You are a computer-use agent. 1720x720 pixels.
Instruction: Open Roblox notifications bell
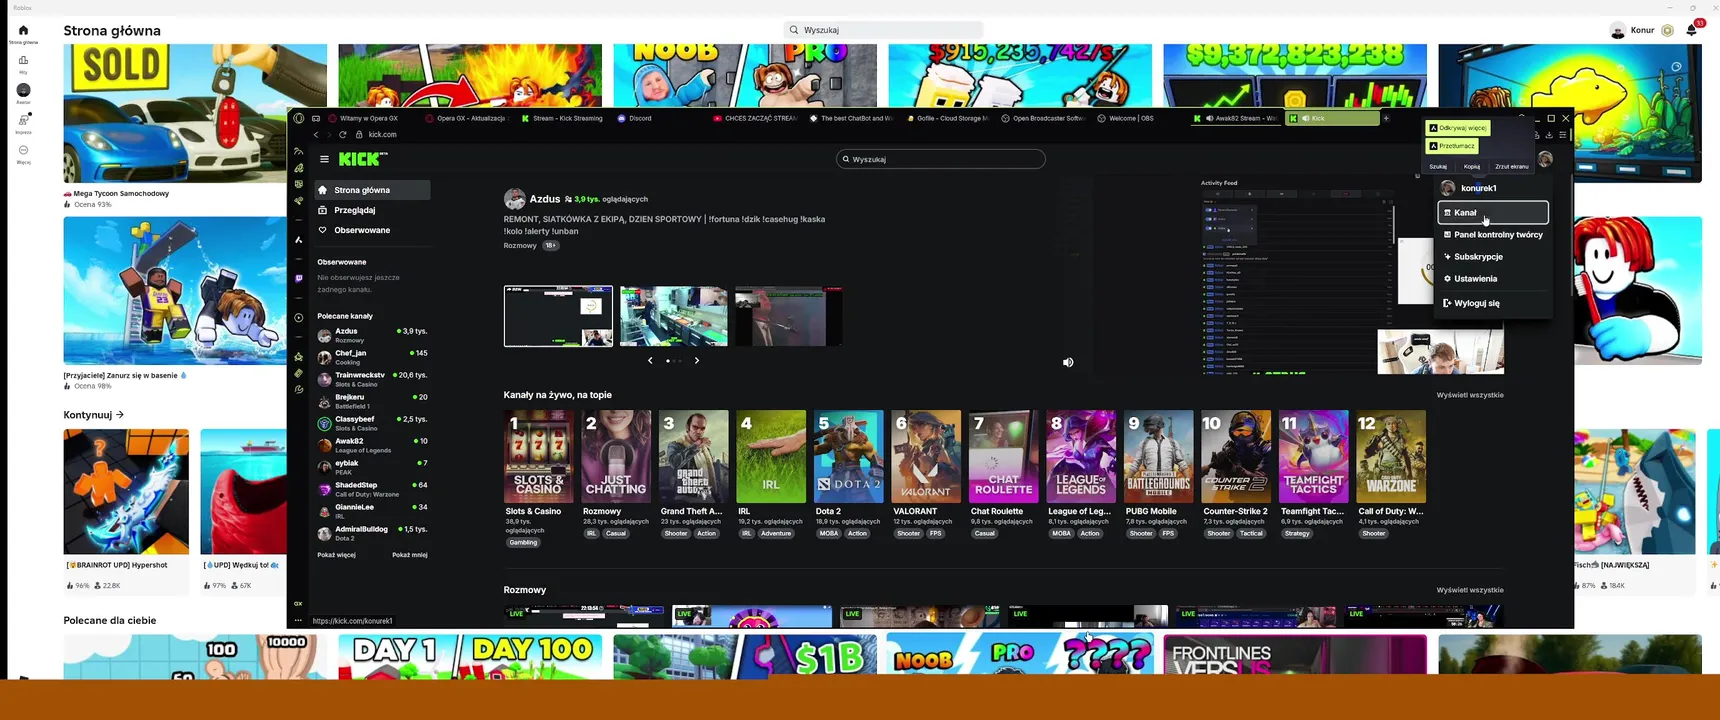(1691, 30)
